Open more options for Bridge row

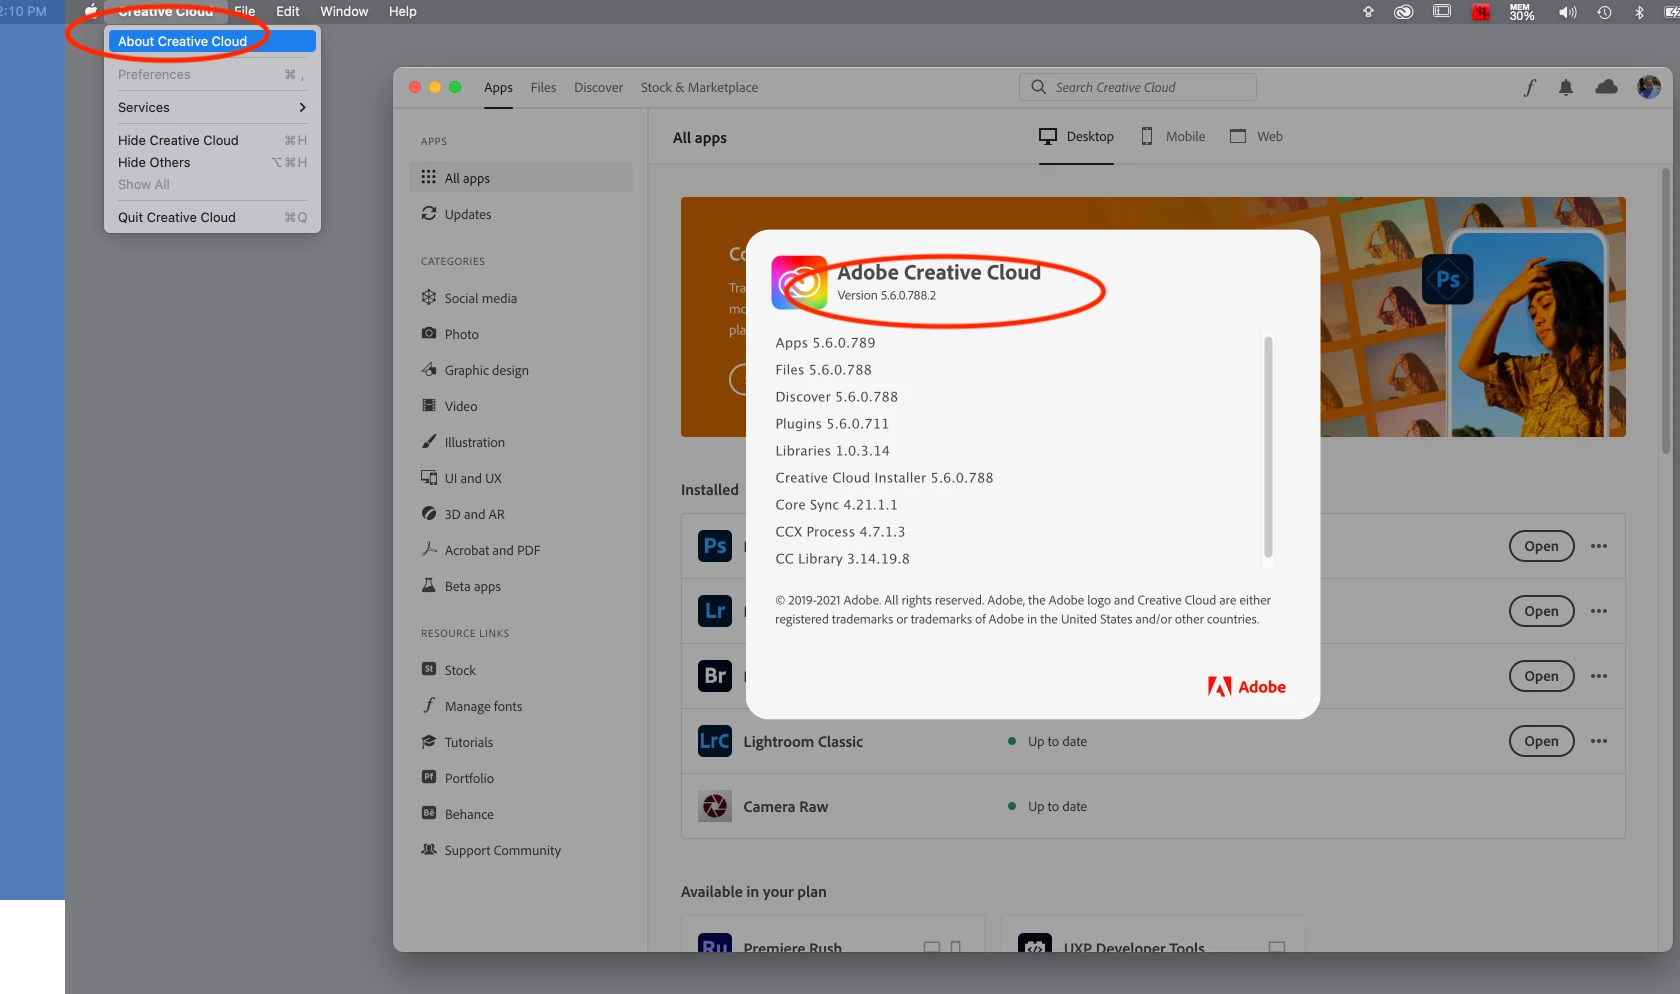coord(1599,676)
